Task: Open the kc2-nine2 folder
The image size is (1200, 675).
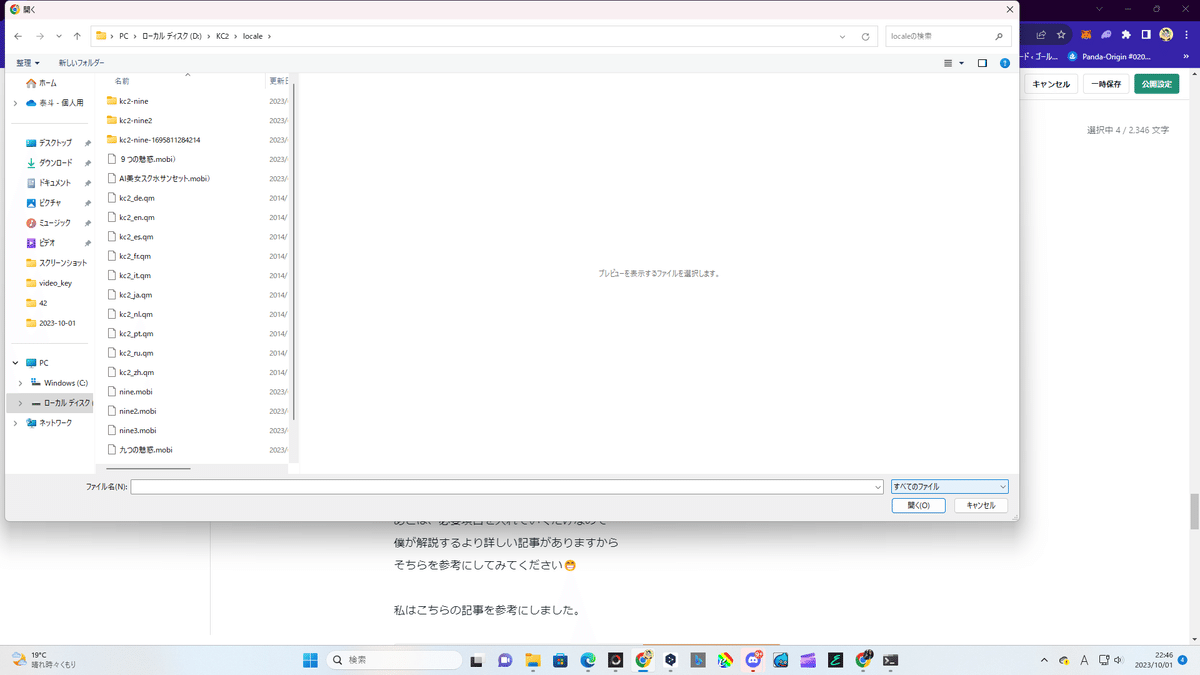Action: 135,120
